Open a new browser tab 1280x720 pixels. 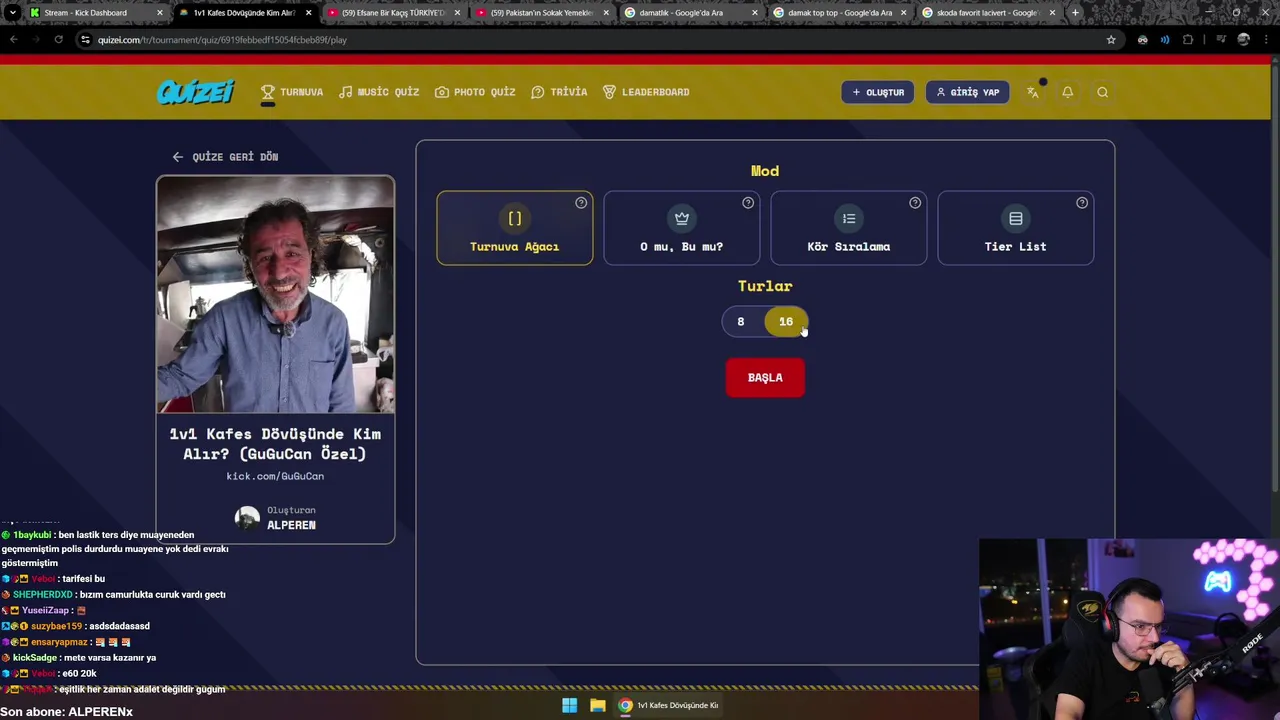coord(1075,13)
